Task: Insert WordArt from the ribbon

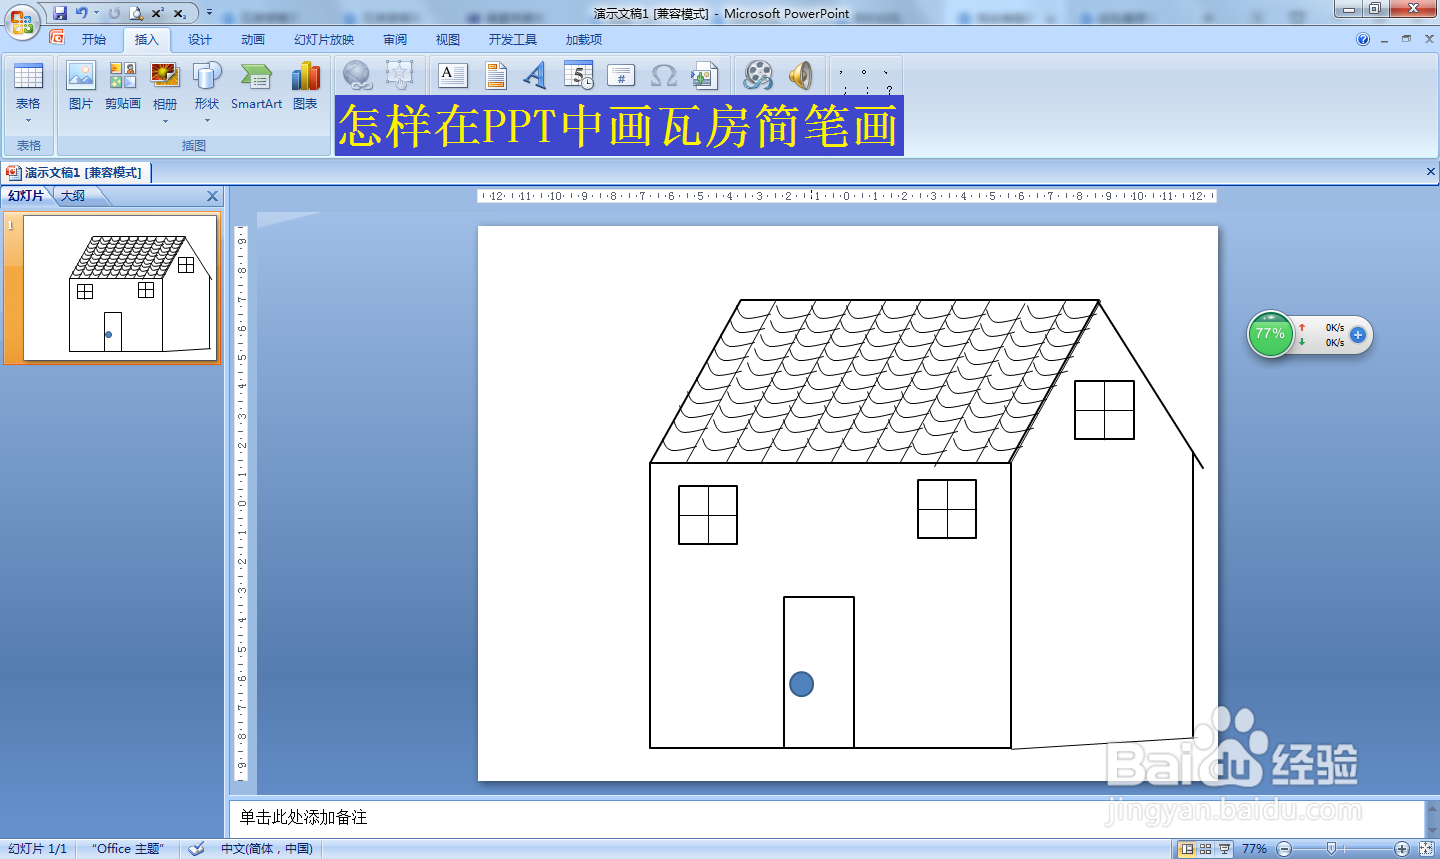Action: 533,75
